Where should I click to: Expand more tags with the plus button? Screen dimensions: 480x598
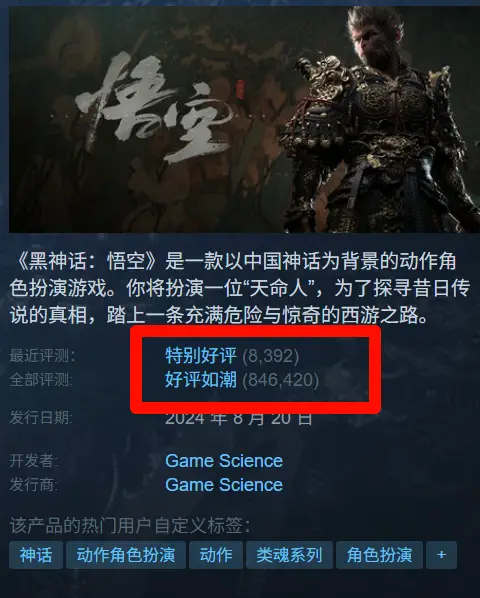point(441,555)
